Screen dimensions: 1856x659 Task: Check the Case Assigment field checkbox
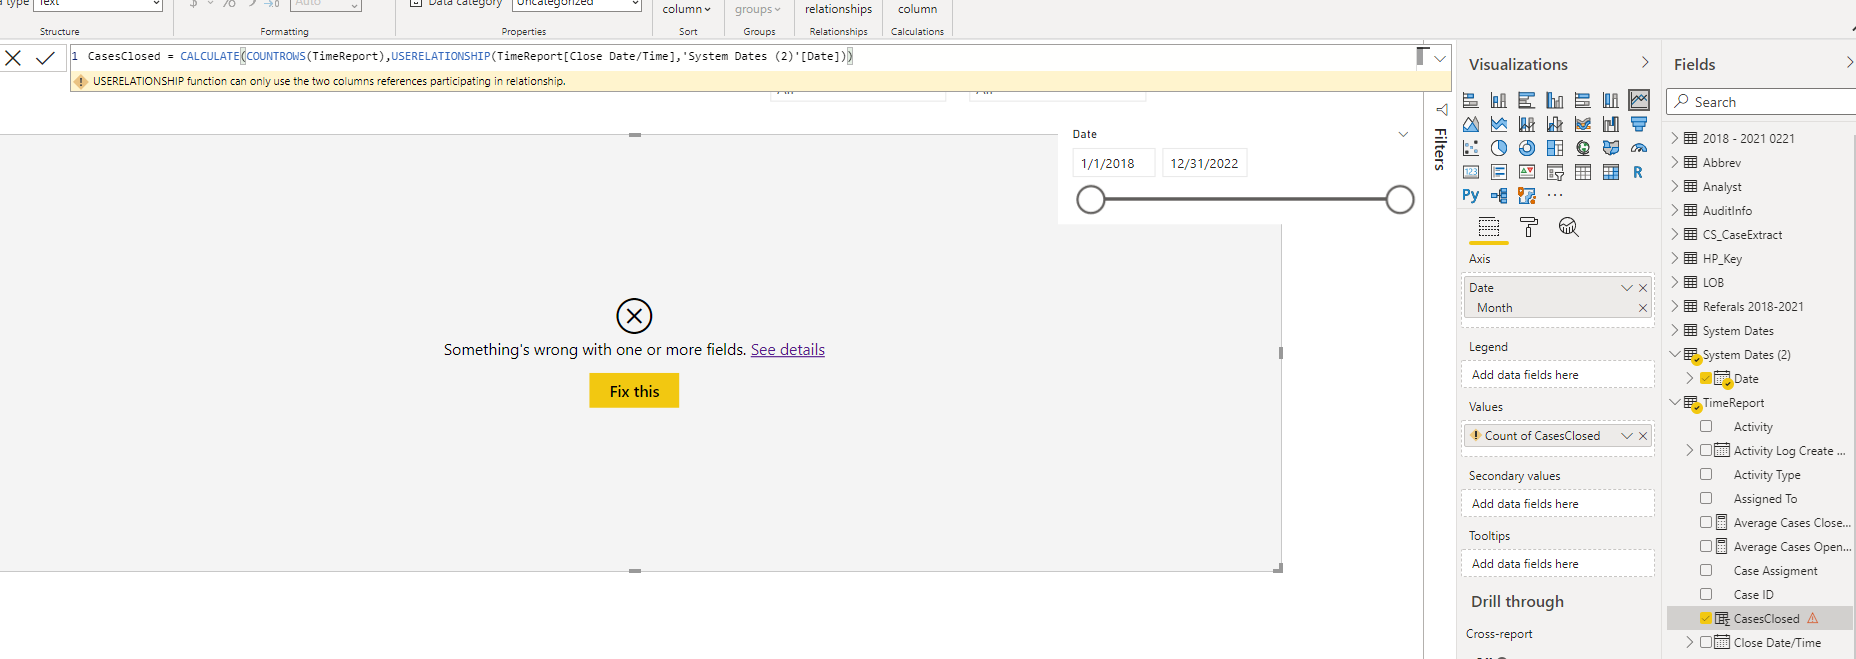[x=1706, y=570]
